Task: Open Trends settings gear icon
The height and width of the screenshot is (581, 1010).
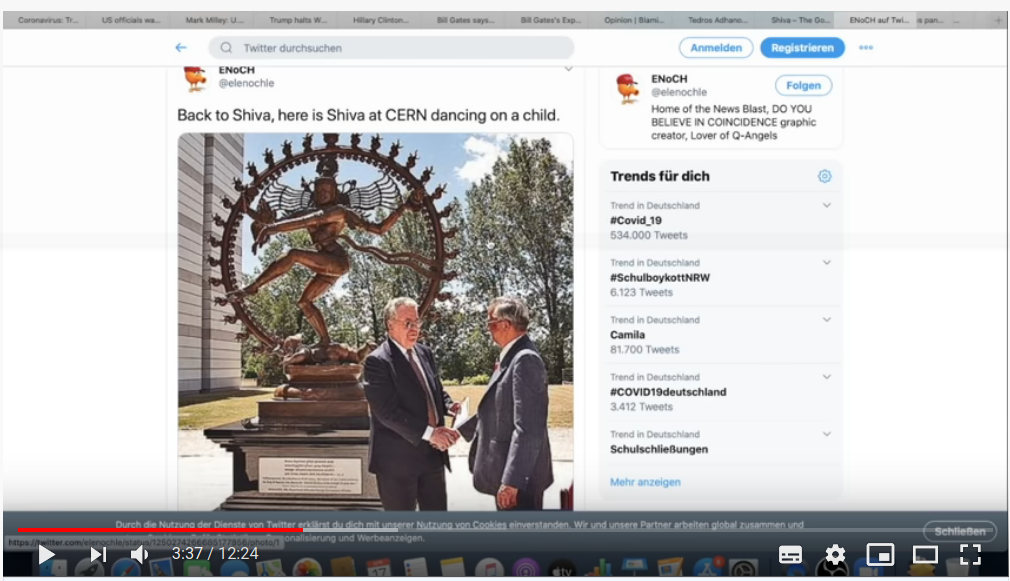Action: point(824,176)
